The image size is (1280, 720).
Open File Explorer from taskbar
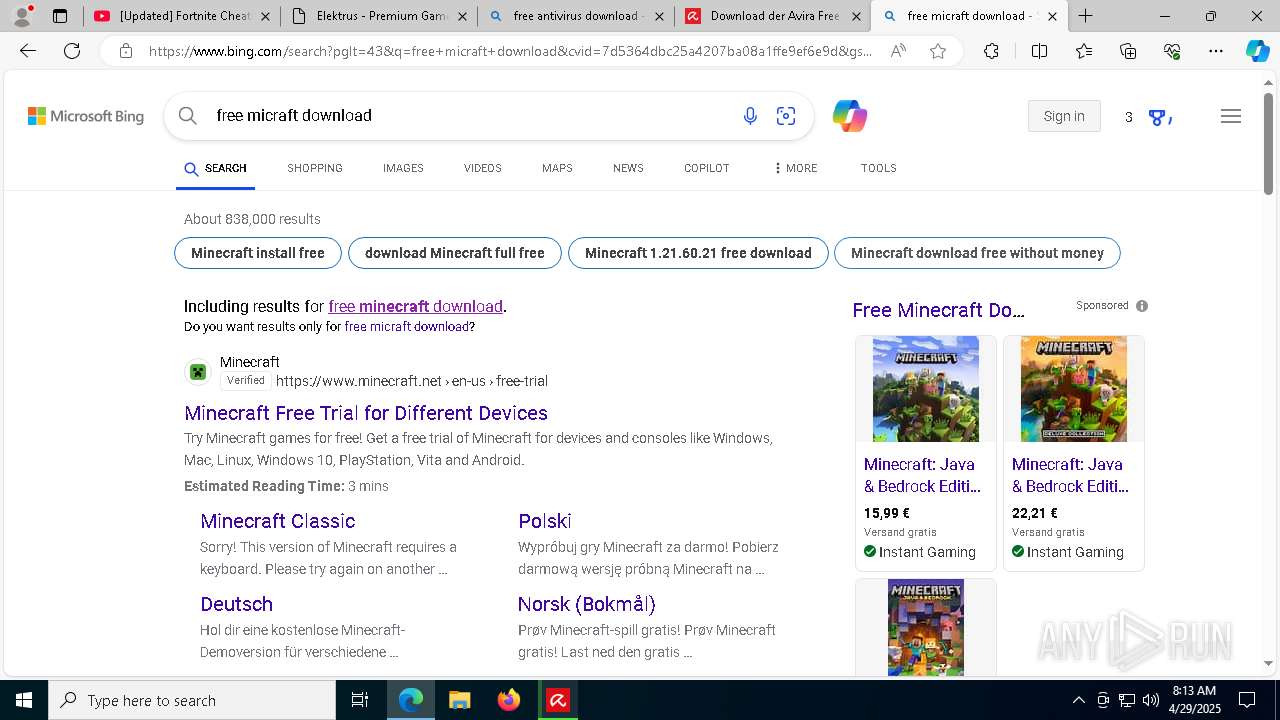460,700
